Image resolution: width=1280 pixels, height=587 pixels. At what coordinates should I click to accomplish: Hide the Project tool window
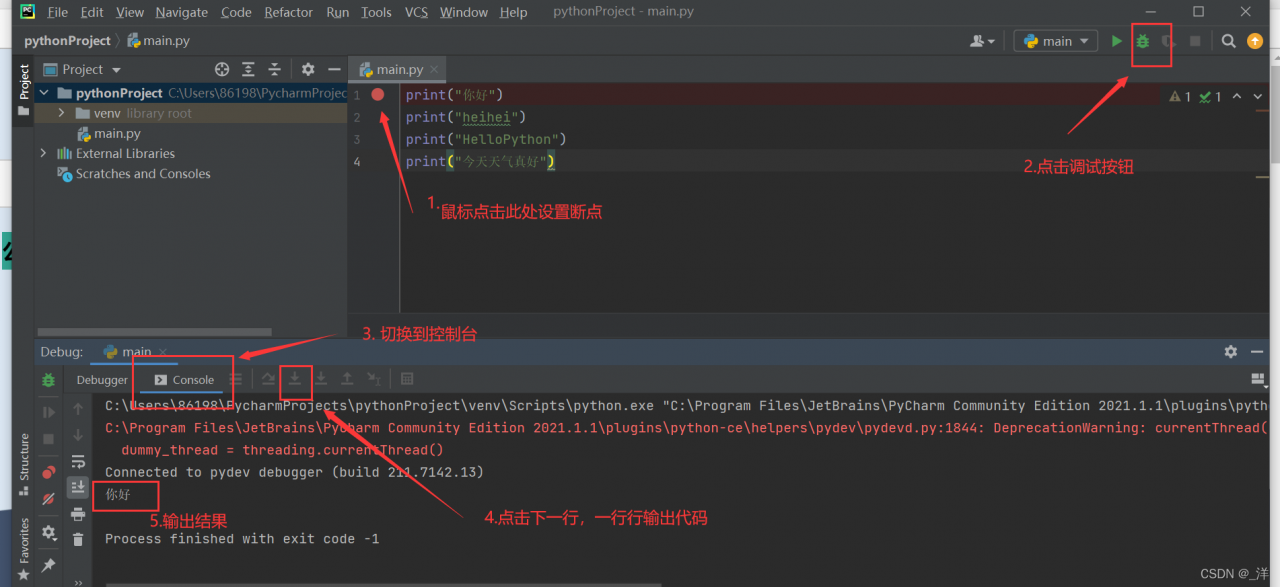coord(333,69)
